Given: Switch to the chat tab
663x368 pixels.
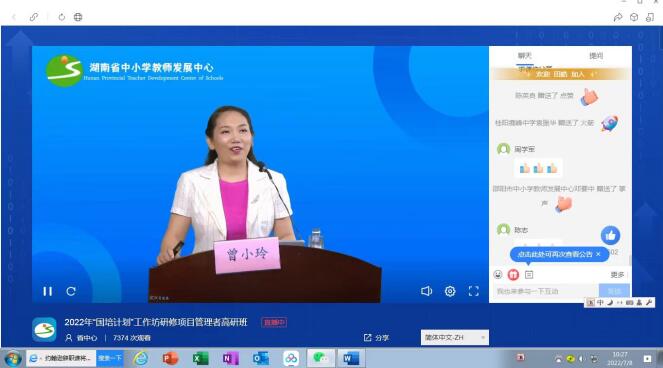Looking at the screenshot, I should pyautogui.click(x=525, y=56).
